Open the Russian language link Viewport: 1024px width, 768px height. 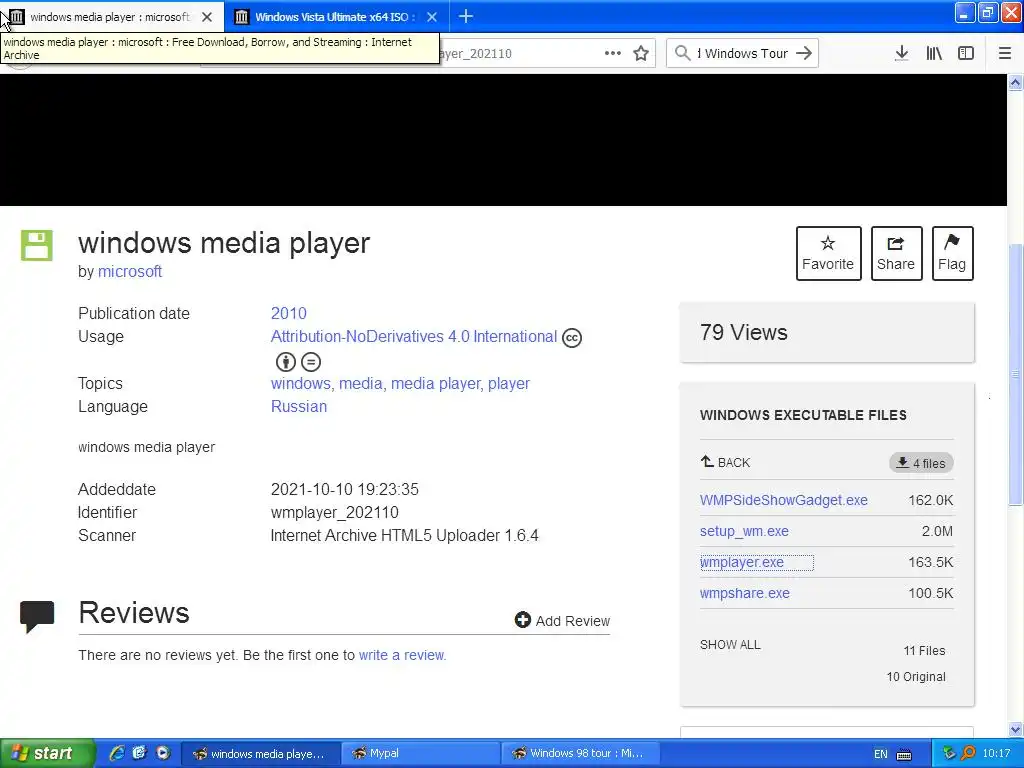[299, 406]
